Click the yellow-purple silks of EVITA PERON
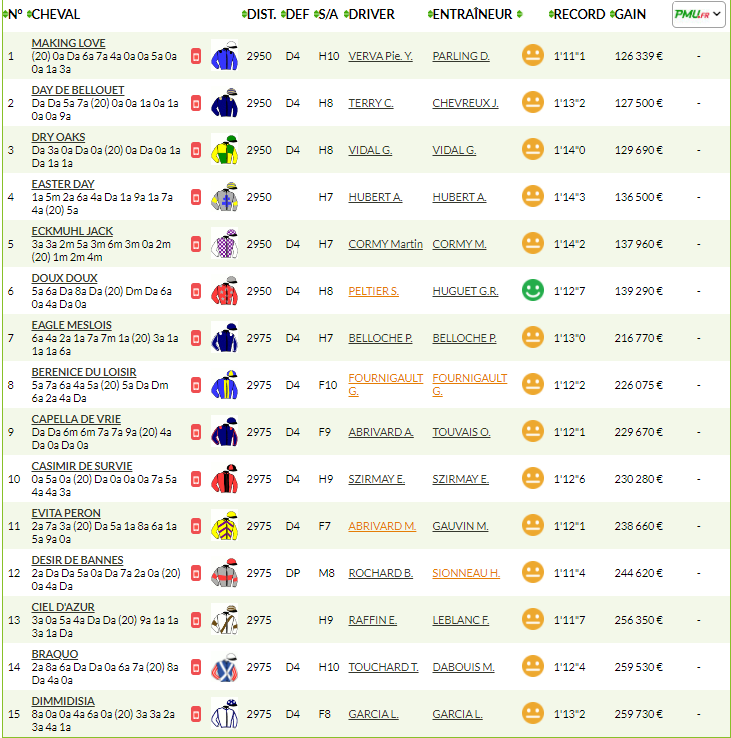Image resolution: width=731 pixels, height=738 pixels. pyautogui.click(x=225, y=526)
